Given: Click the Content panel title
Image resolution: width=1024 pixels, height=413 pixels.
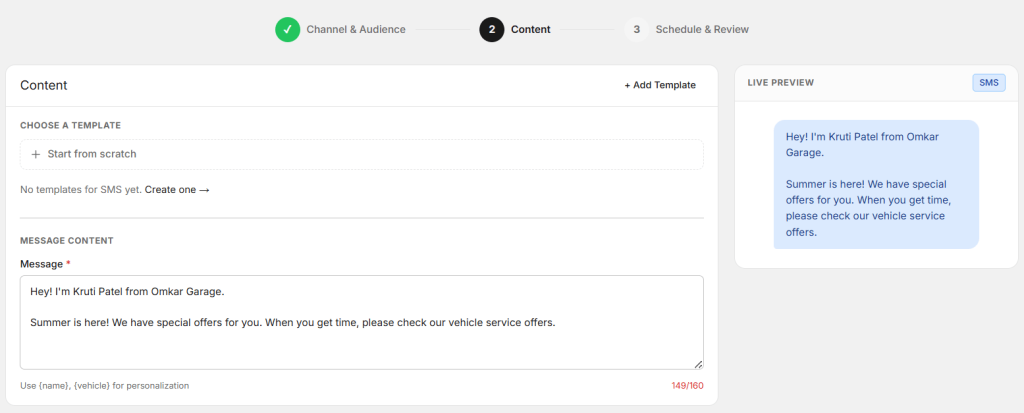Looking at the screenshot, I should (44, 86).
